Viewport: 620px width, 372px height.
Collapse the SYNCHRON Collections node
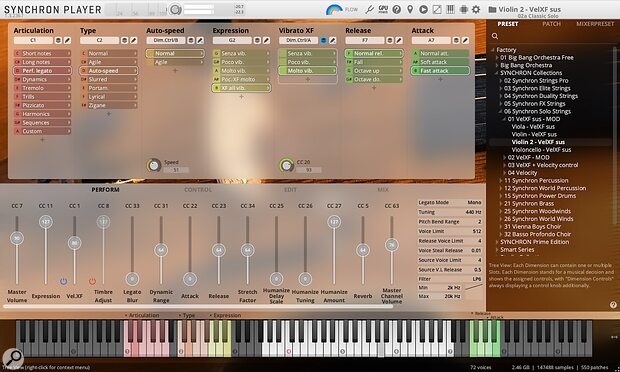click(x=497, y=73)
